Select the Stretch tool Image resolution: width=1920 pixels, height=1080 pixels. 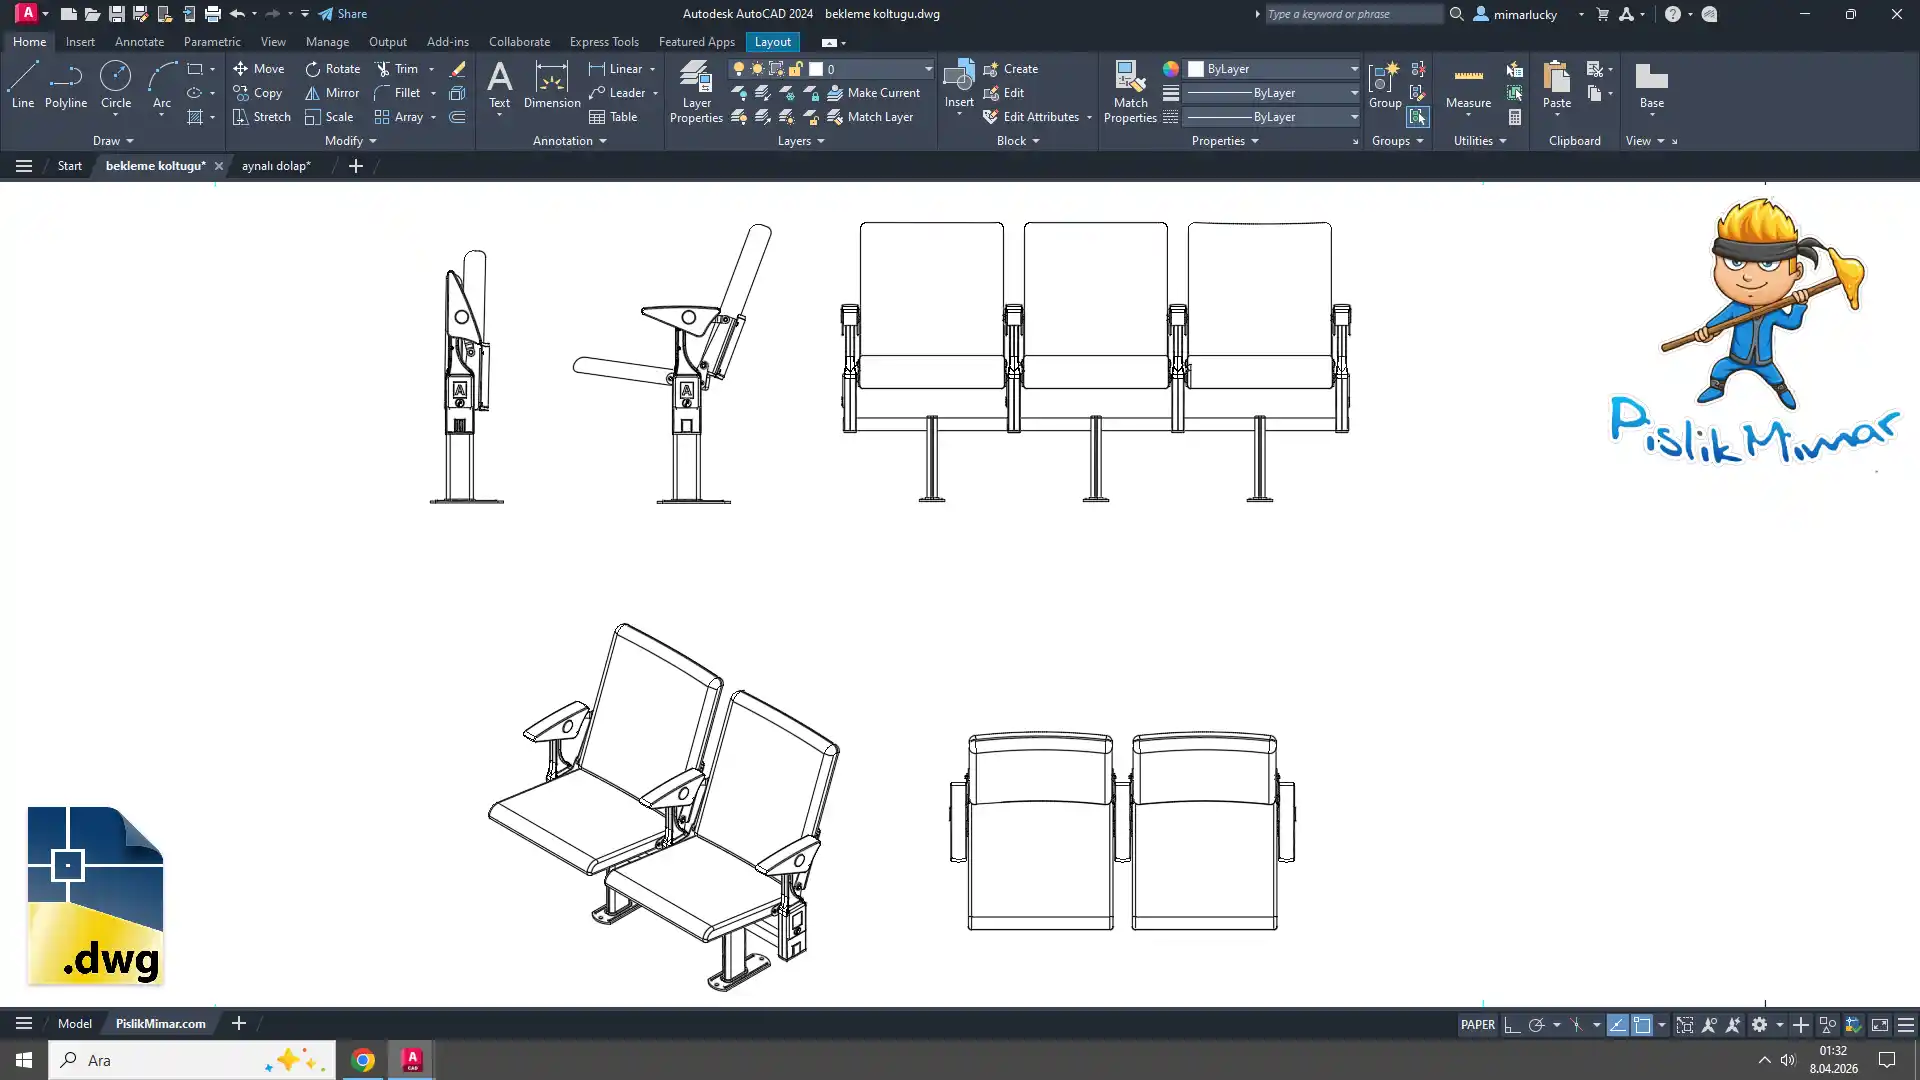[261, 117]
